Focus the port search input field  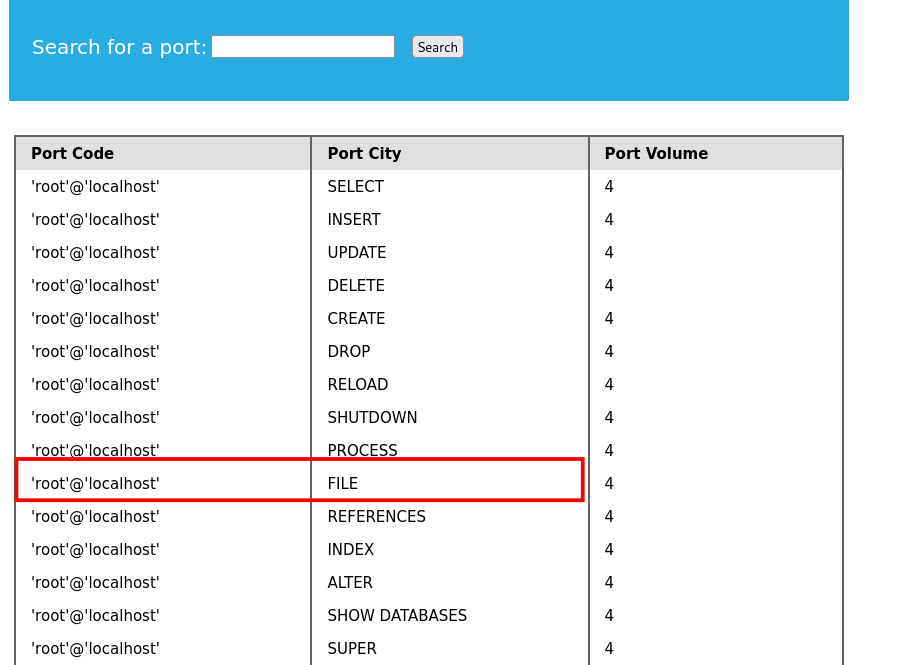tap(302, 47)
